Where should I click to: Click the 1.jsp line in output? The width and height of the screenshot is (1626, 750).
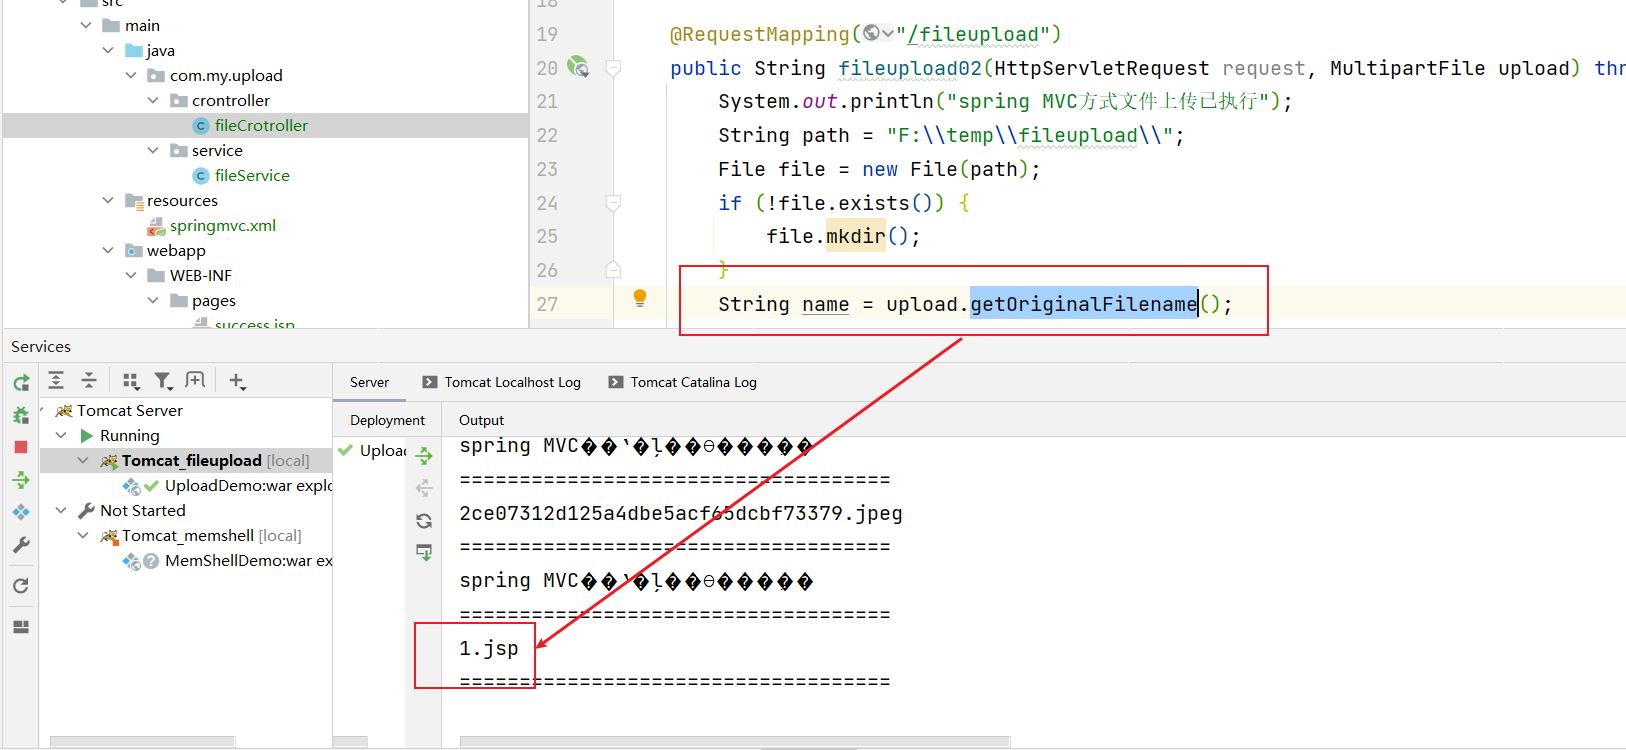point(489,648)
